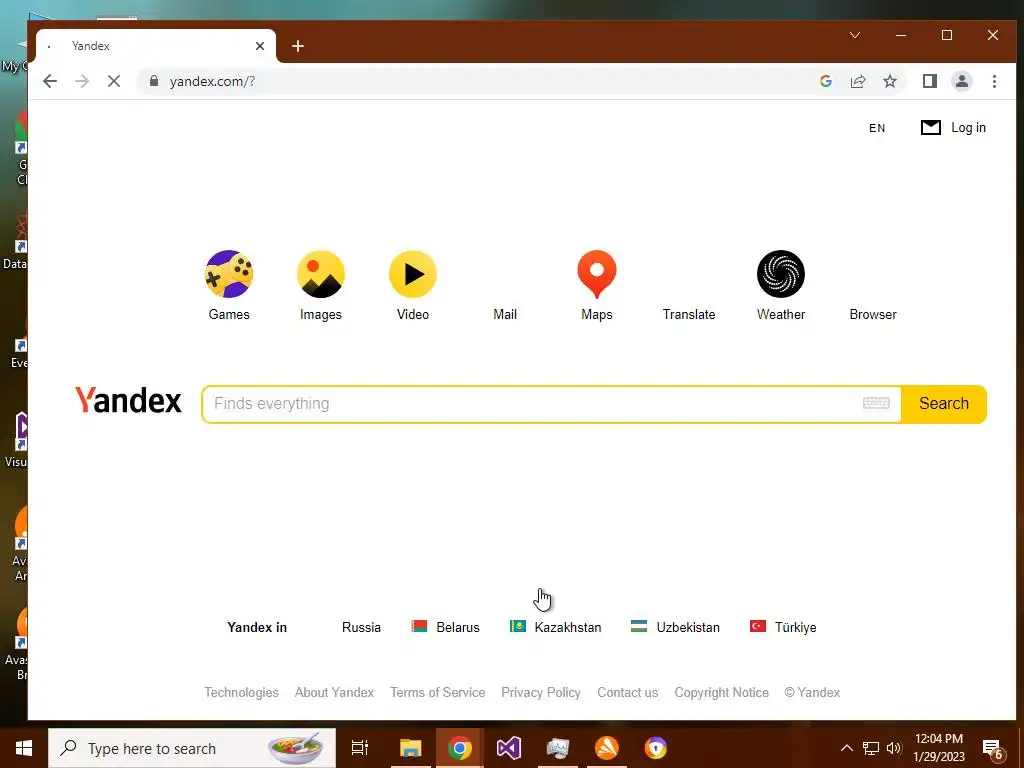The height and width of the screenshot is (768, 1024).
Task: Select the Yandex browser tab
Action: point(155,46)
